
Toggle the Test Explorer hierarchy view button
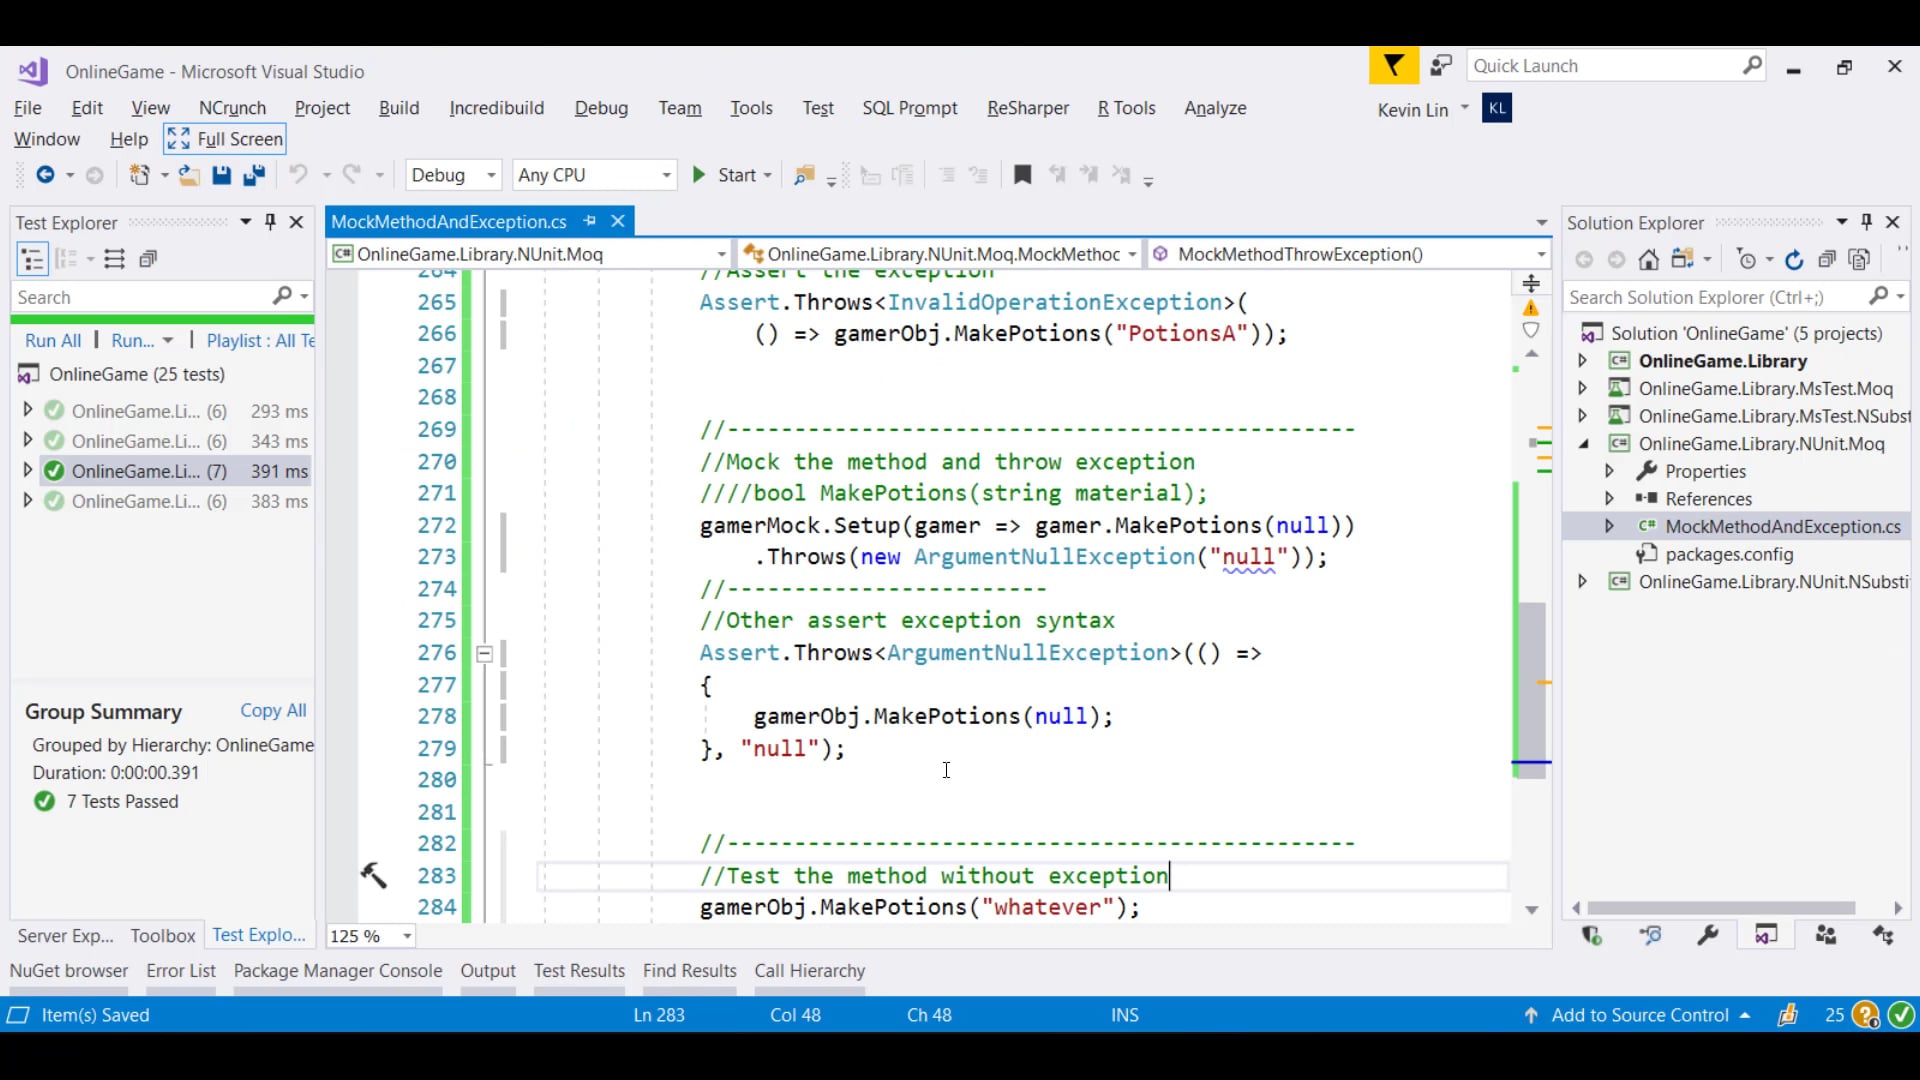[x=32, y=260]
